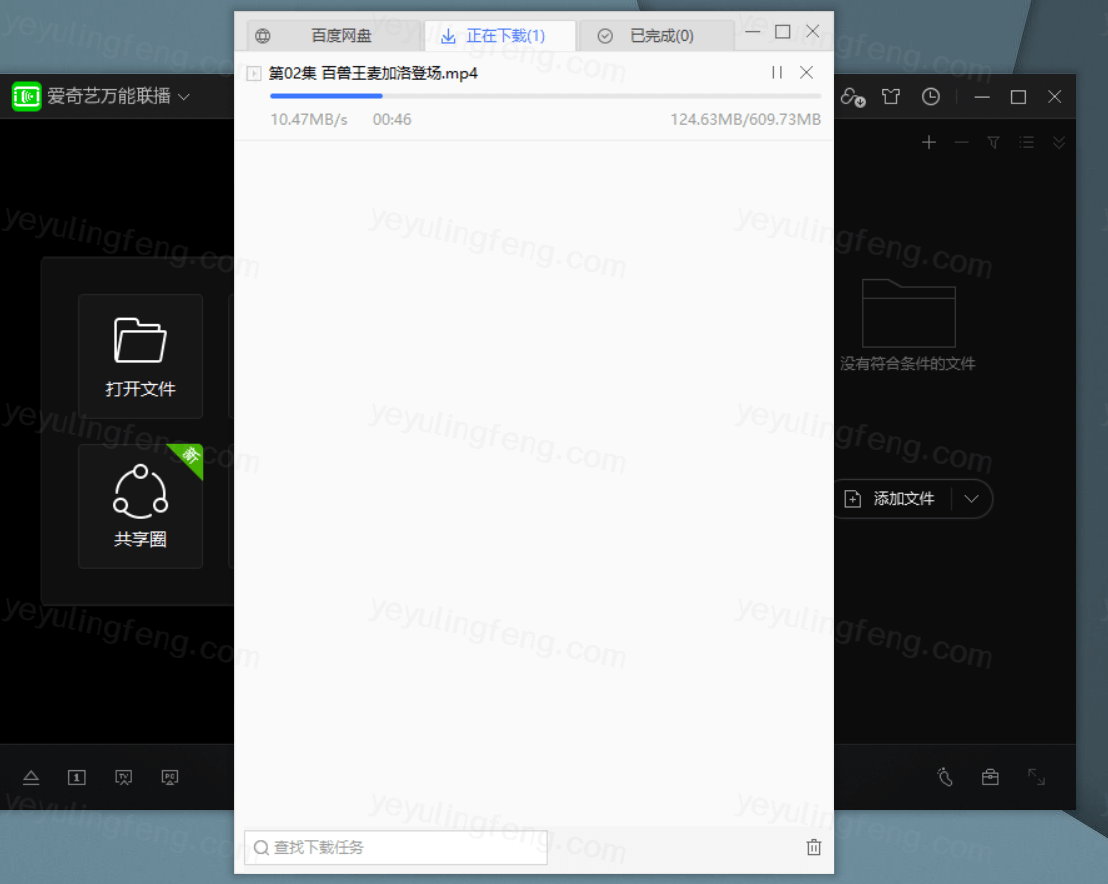Toggle fullscreen arrows icon in player
The image size is (1108, 884).
pos(1037,777)
